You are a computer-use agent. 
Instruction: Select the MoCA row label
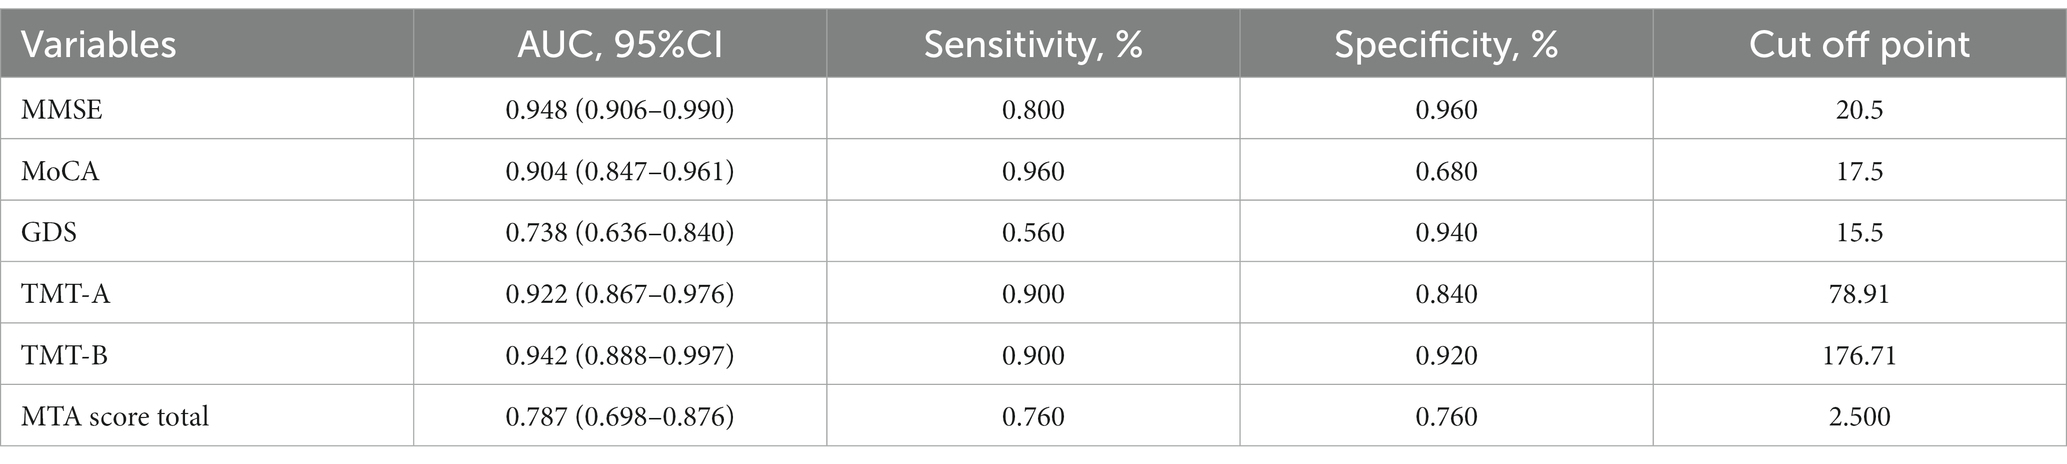click(61, 171)
